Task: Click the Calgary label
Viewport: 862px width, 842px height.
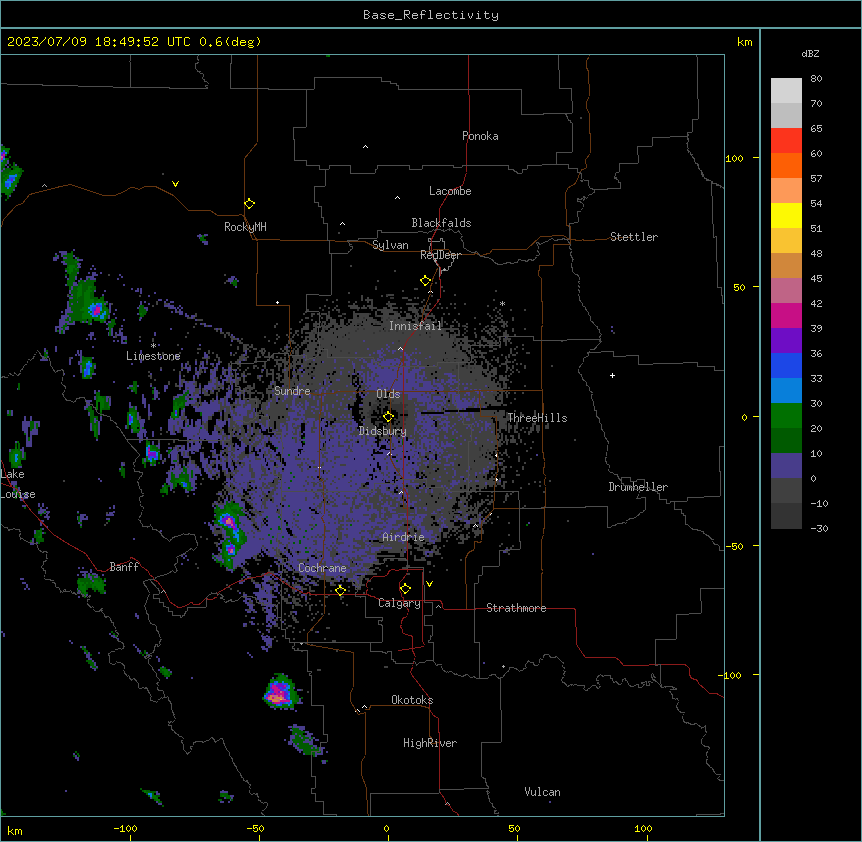Action: point(400,603)
